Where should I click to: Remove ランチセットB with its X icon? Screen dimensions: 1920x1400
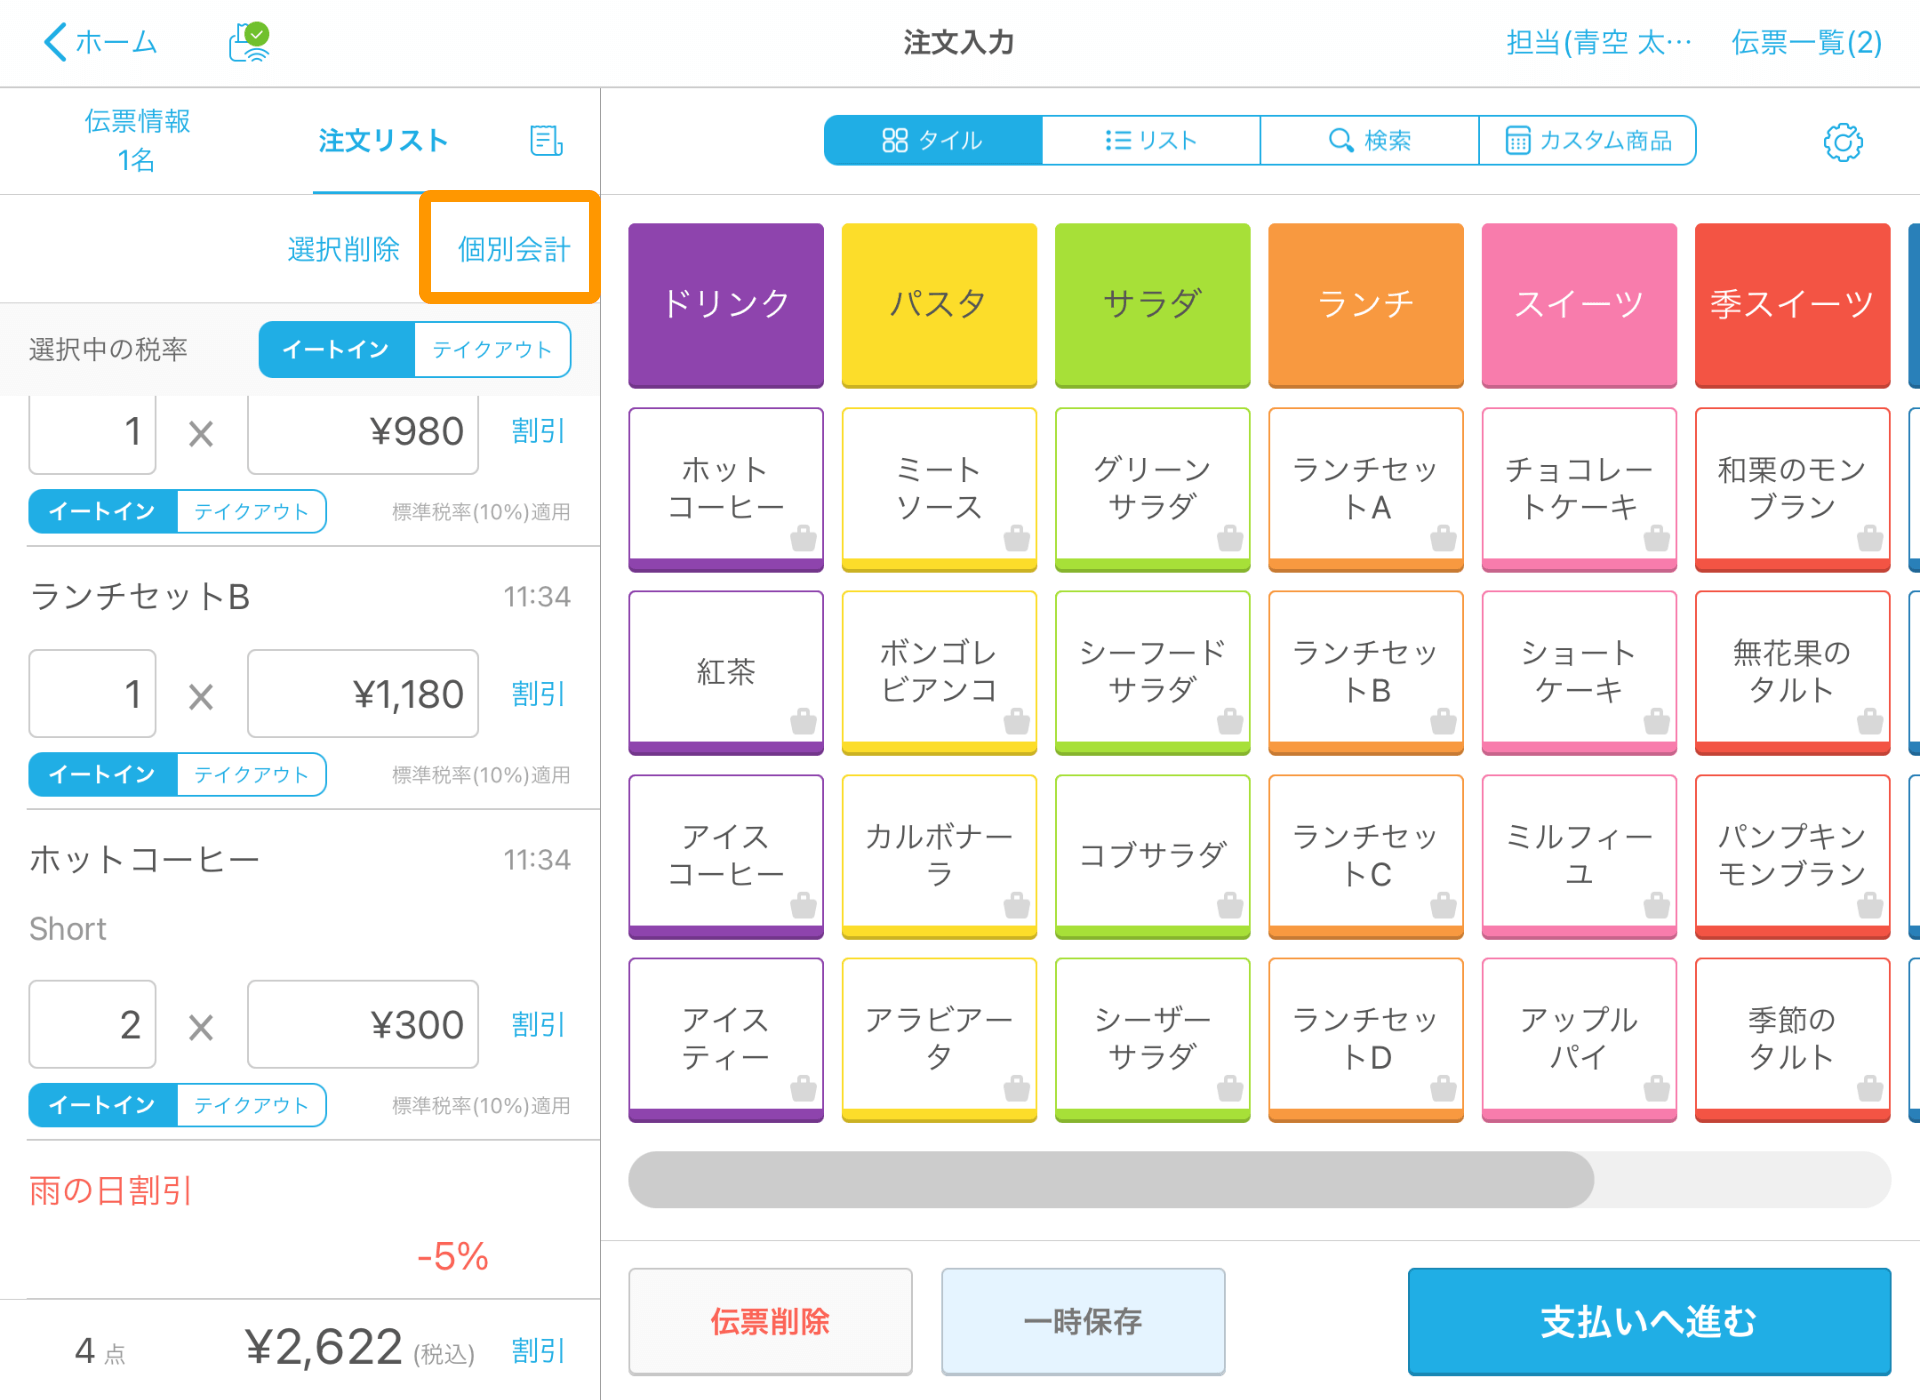201,696
